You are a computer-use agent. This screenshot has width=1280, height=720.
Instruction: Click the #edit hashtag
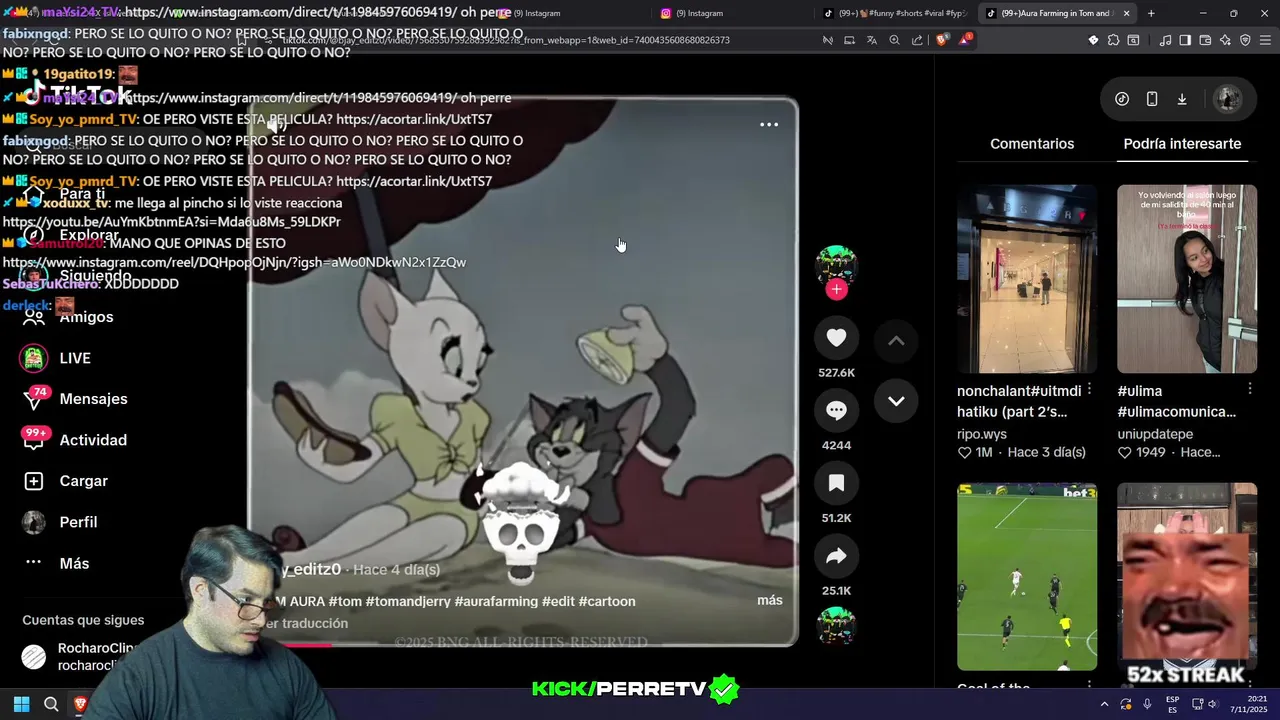tap(558, 601)
